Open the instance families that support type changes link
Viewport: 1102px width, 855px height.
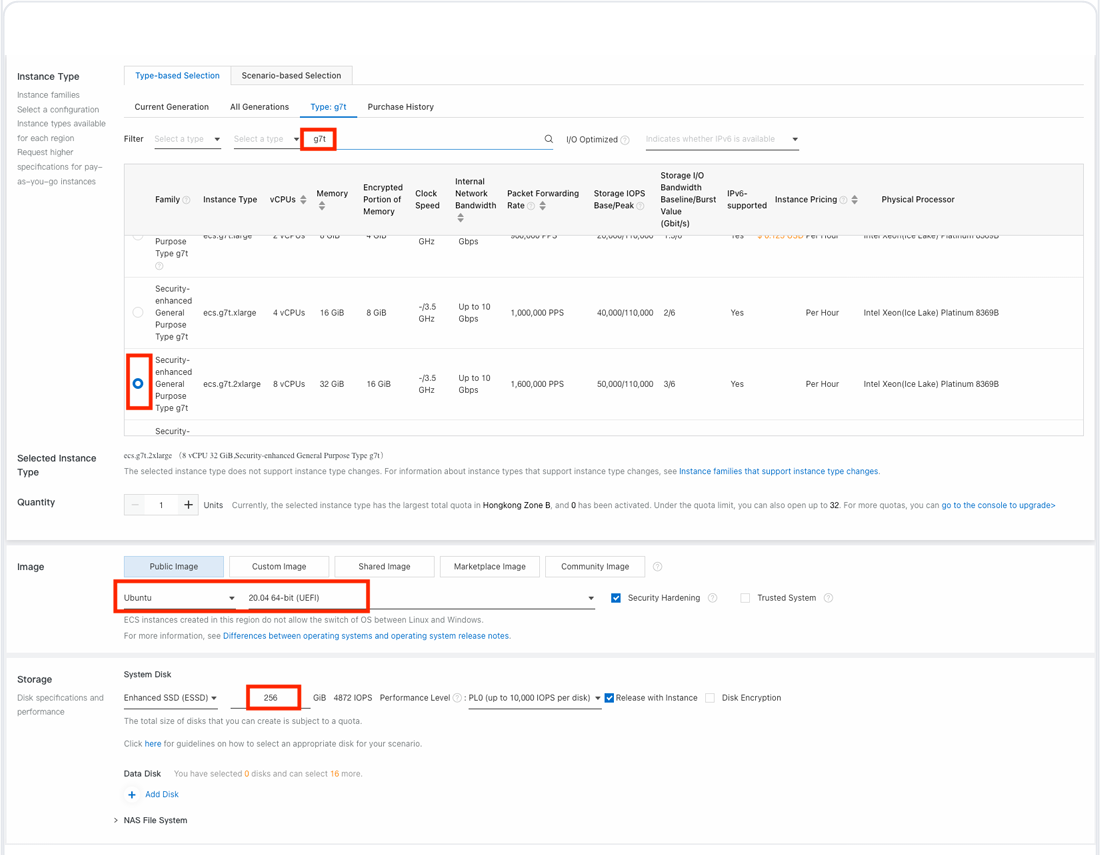point(779,471)
